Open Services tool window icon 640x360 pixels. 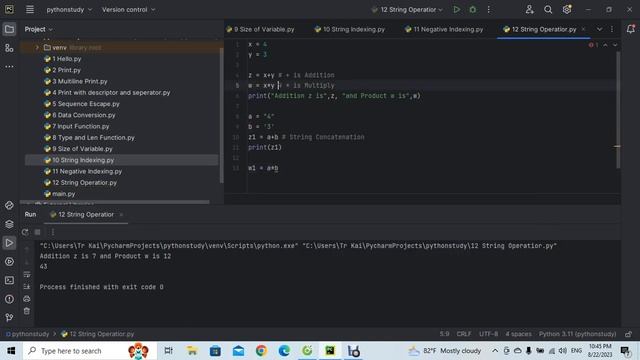9,262
